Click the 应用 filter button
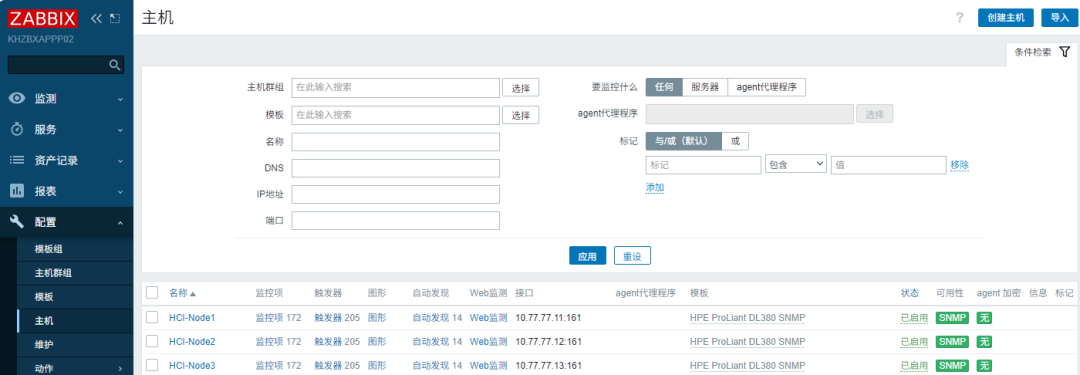The height and width of the screenshot is (375, 1080). [x=588, y=256]
